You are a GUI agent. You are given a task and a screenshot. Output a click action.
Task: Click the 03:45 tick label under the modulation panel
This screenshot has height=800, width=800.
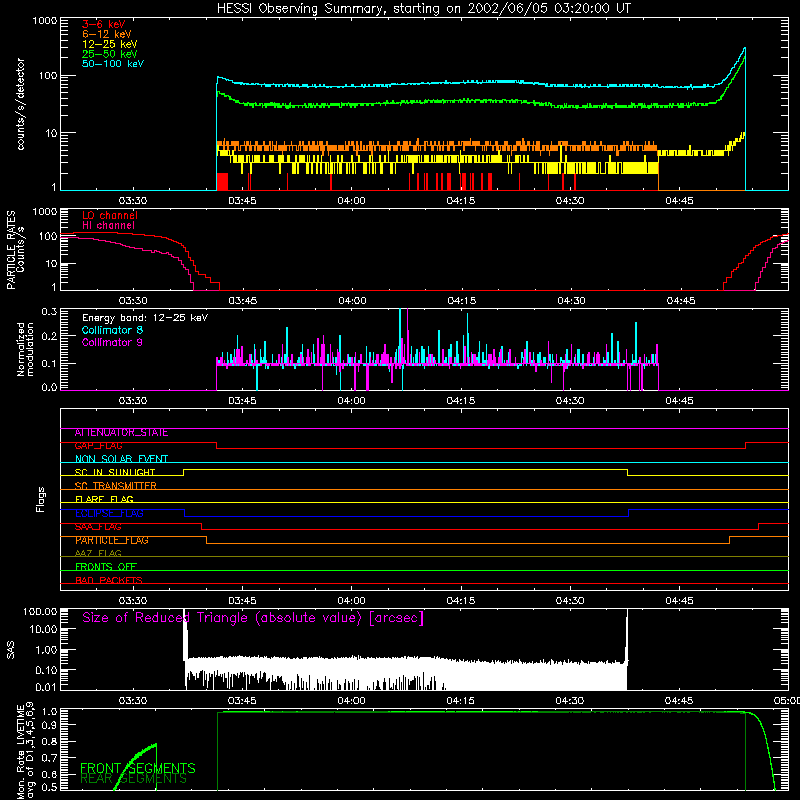(242, 401)
